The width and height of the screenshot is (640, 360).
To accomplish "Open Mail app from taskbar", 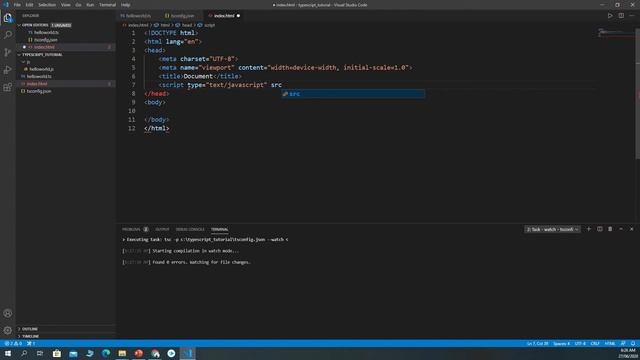I will [x=73, y=353].
